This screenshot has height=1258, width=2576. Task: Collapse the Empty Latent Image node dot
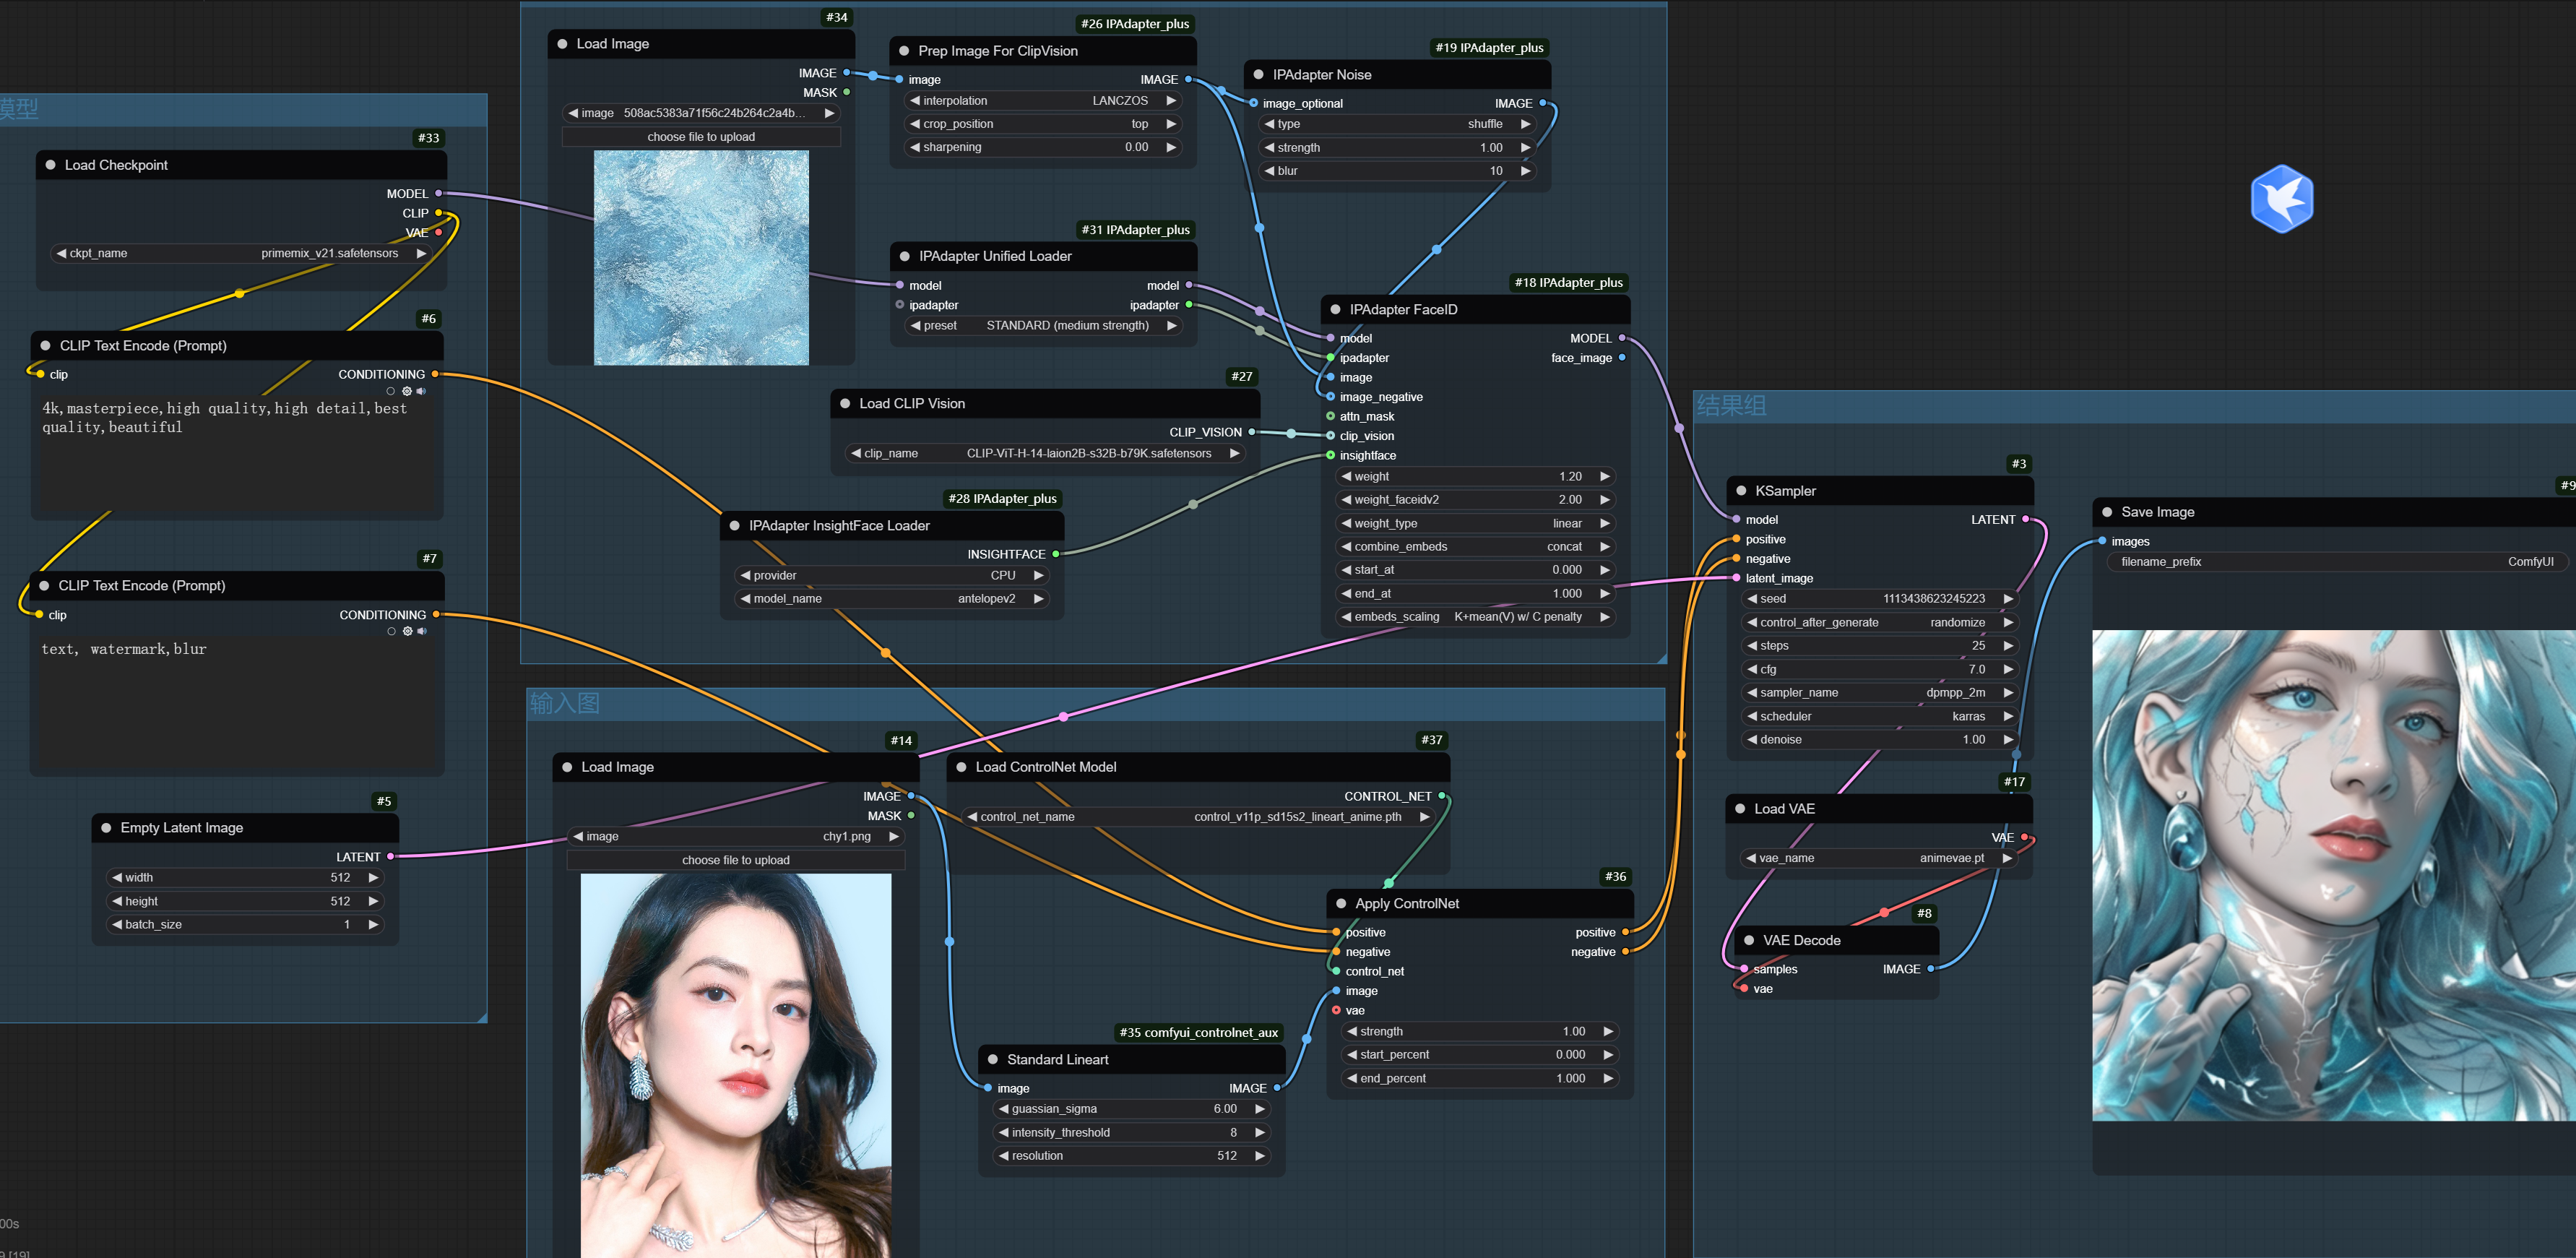coord(106,828)
